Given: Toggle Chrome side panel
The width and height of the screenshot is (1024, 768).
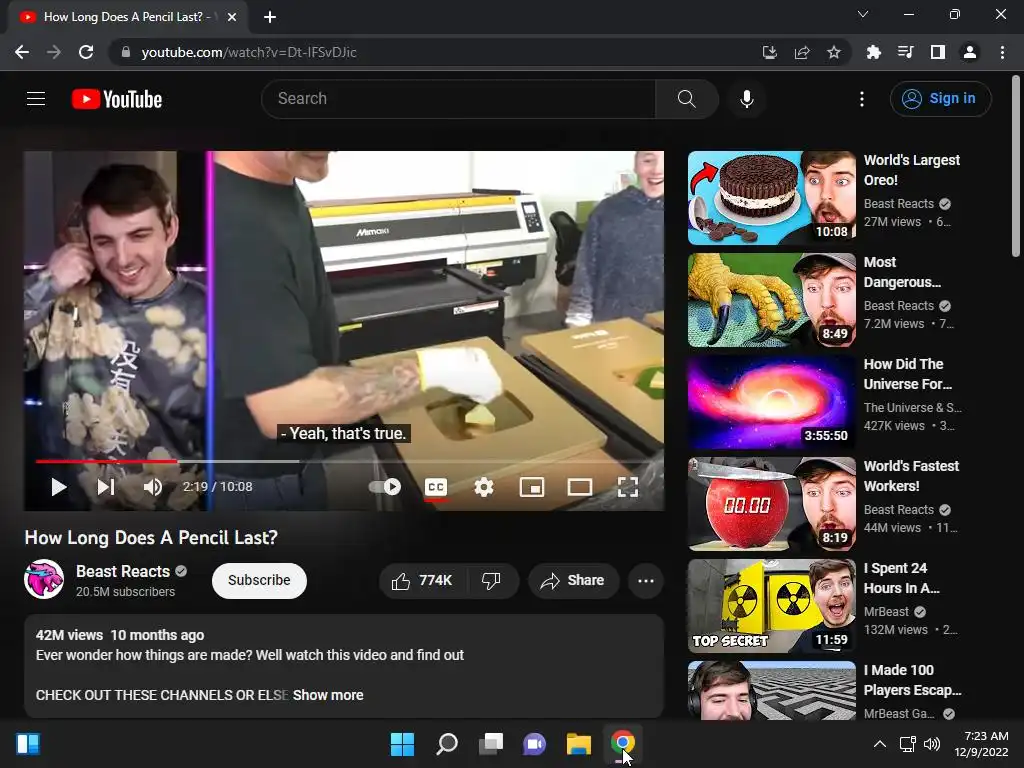Looking at the screenshot, I should [938, 52].
